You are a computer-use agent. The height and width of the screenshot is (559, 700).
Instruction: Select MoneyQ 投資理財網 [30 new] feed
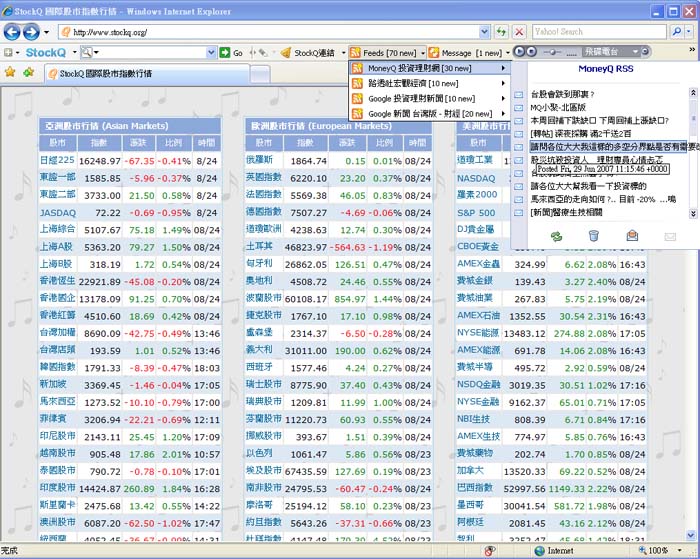[429, 68]
